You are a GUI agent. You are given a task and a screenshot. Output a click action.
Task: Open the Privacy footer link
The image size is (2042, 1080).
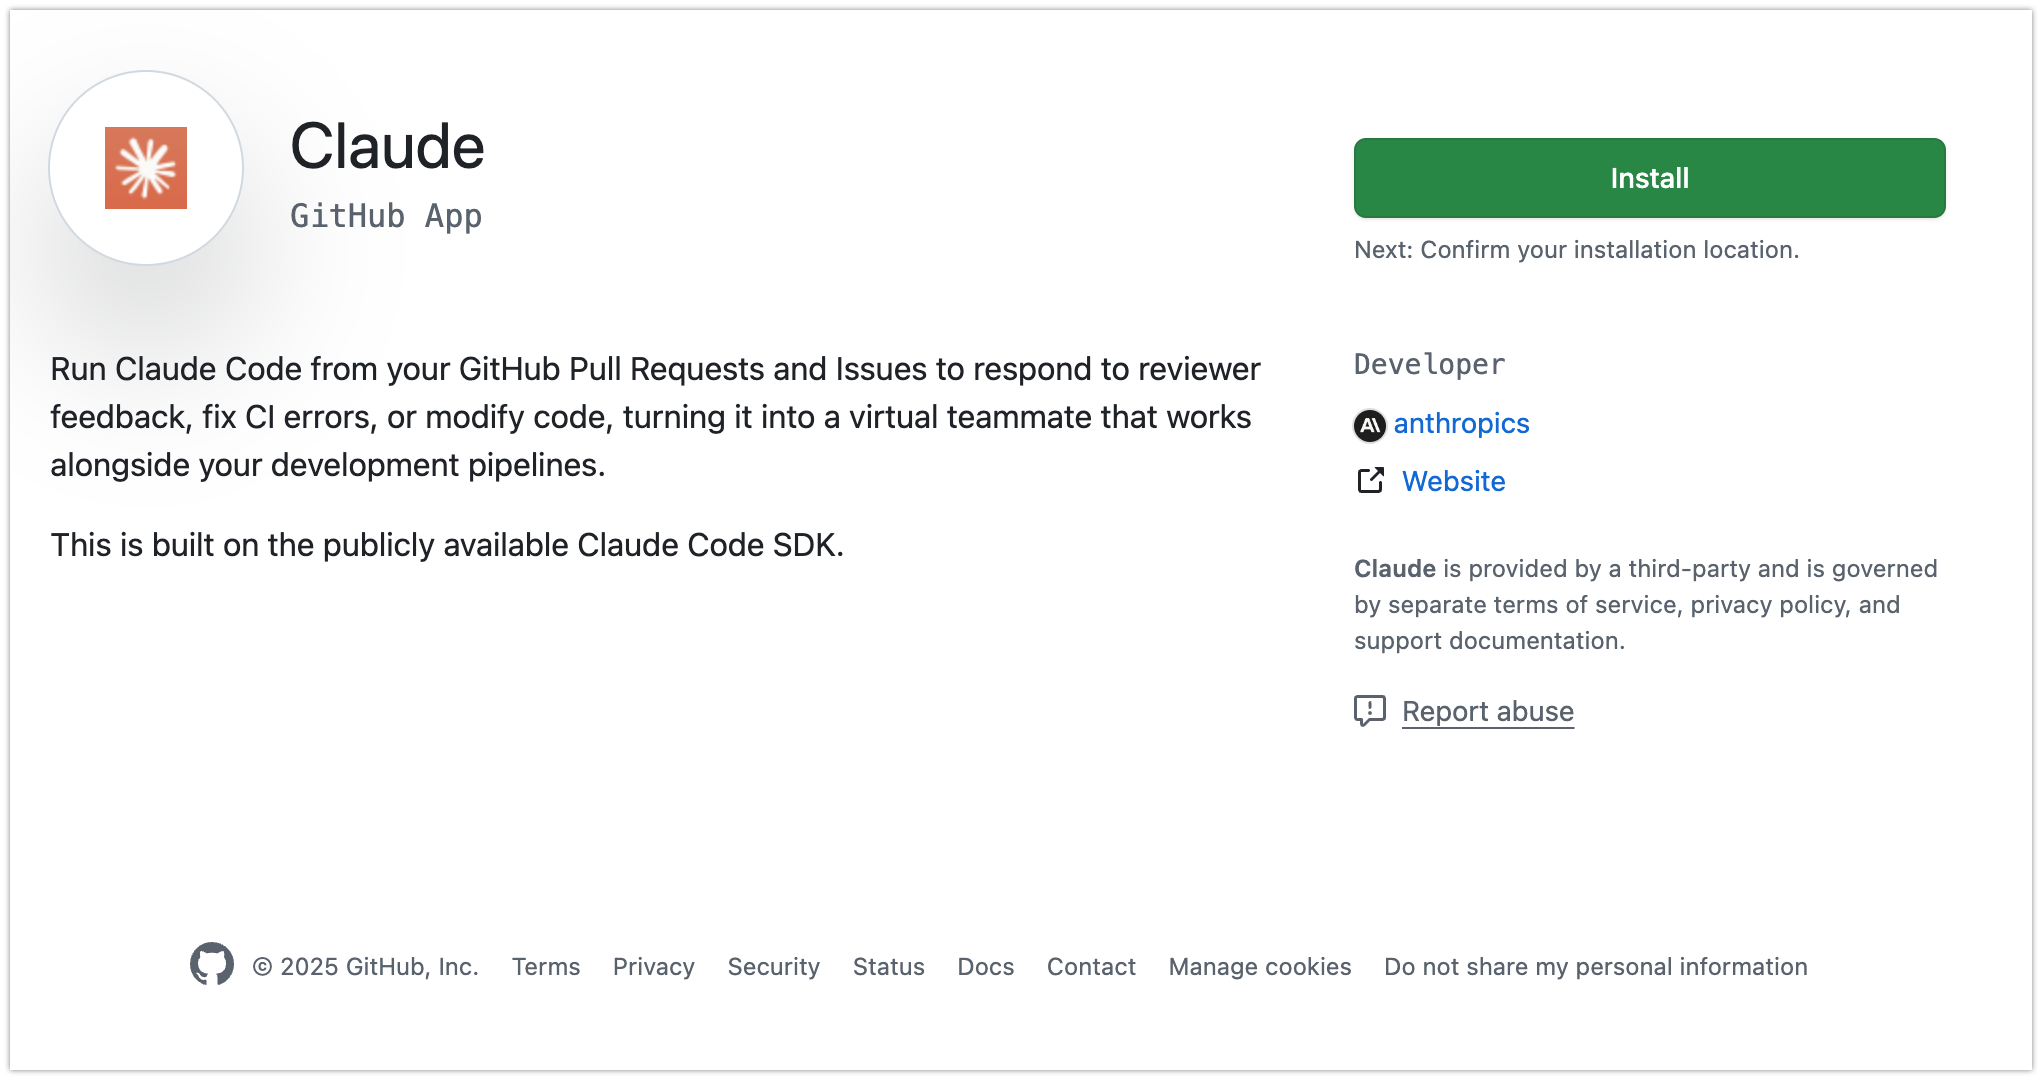point(653,967)
